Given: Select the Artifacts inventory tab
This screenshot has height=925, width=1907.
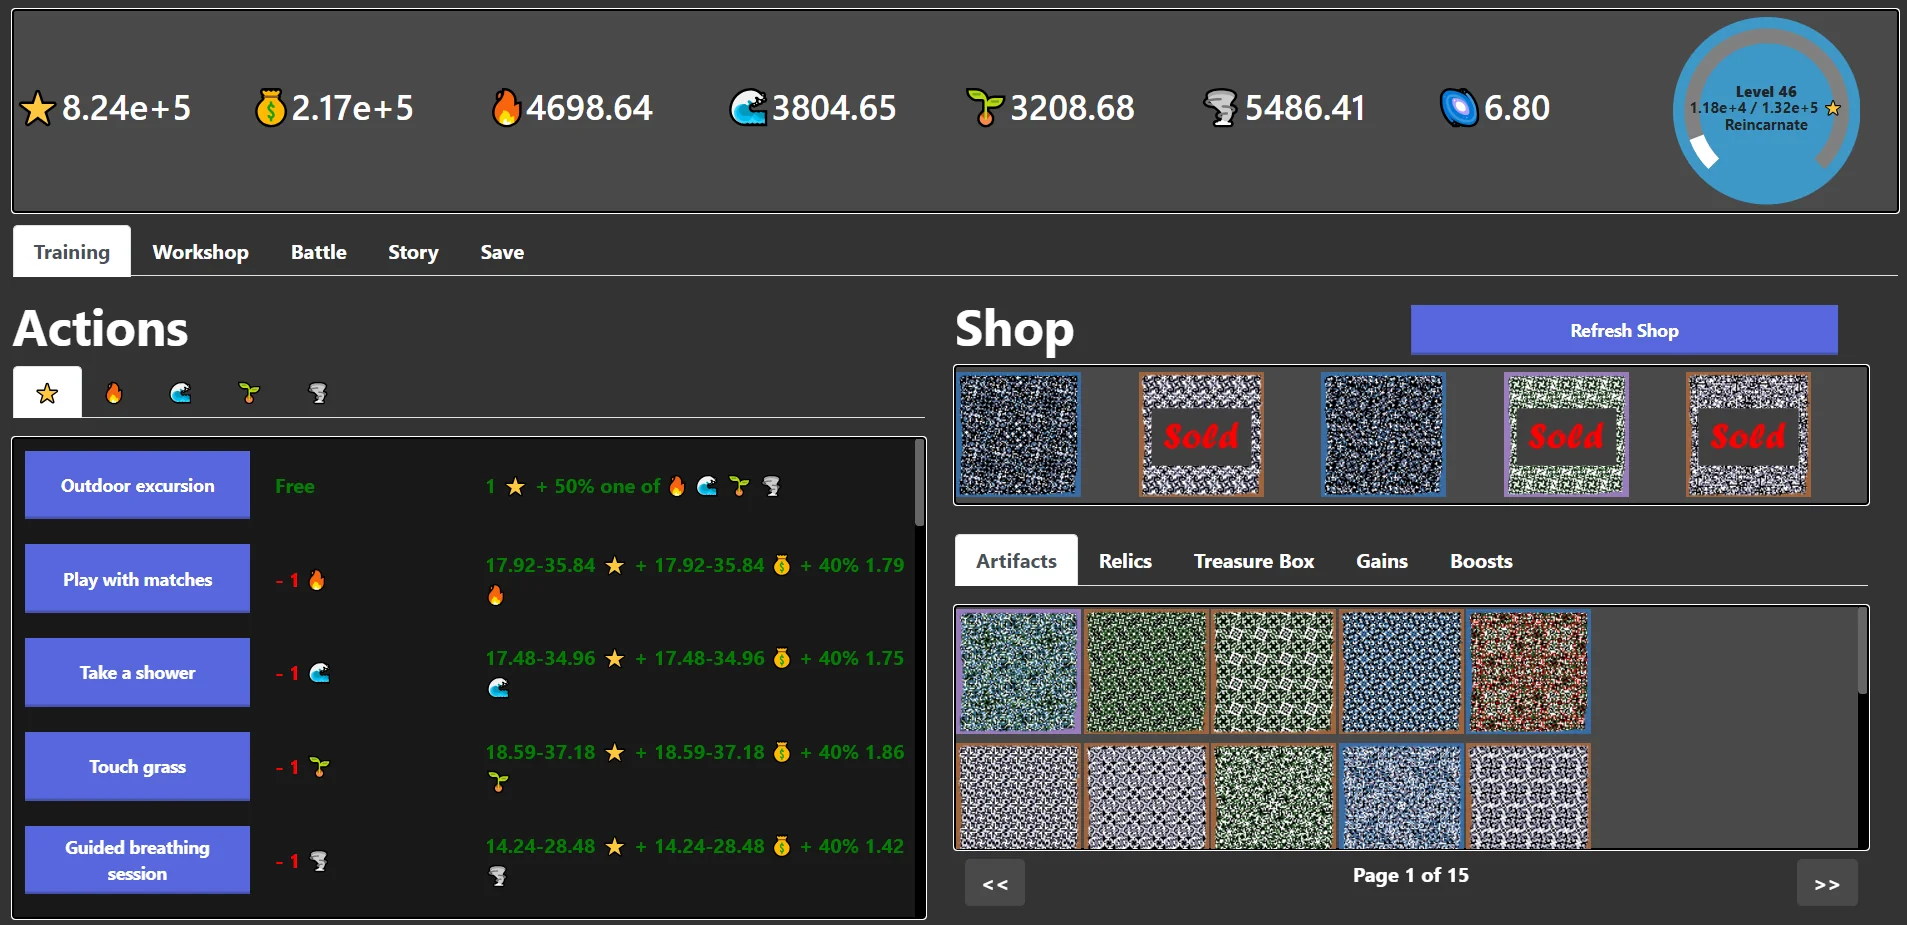Looking at the screenshot, I should tap(1016, 560).
